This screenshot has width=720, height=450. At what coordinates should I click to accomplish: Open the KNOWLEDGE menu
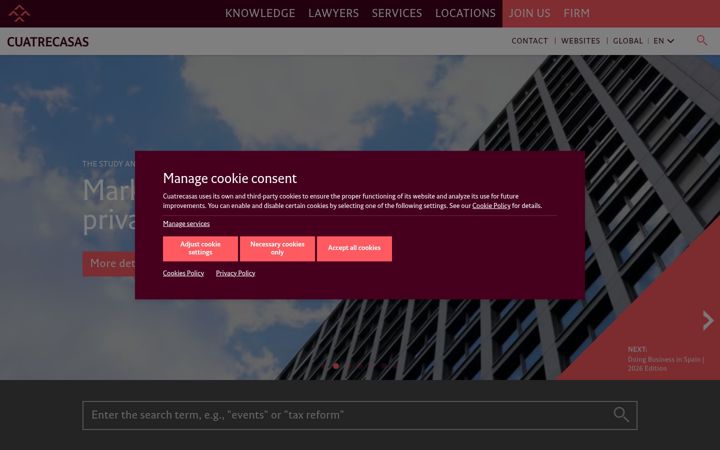[x=260, y=13]
